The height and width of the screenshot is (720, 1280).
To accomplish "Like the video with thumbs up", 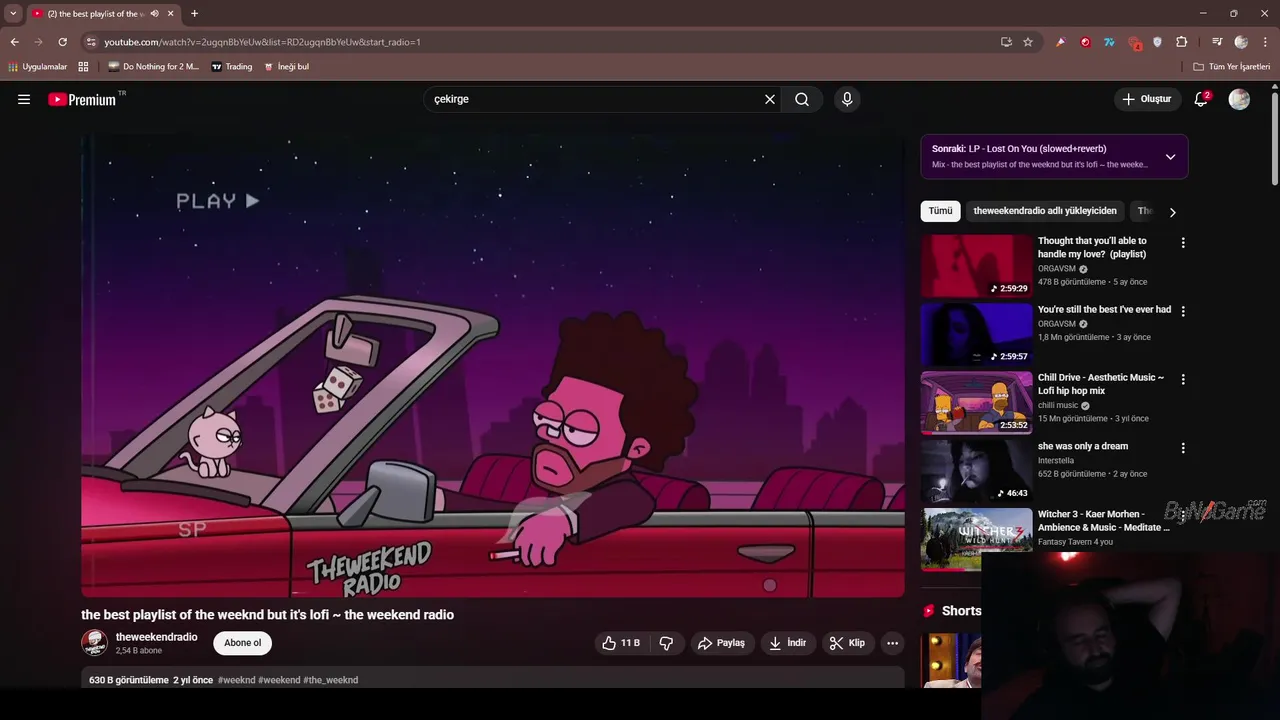I will click(x=620, y=643).
